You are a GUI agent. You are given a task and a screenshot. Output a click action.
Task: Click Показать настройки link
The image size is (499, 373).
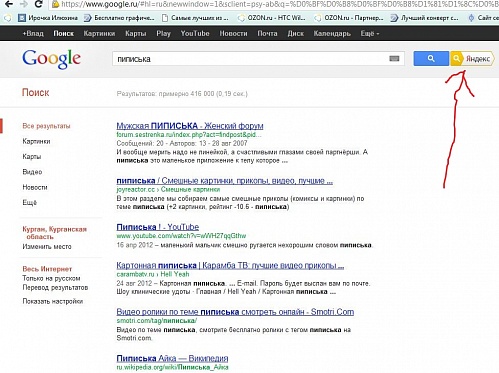(x=53, y=301)
